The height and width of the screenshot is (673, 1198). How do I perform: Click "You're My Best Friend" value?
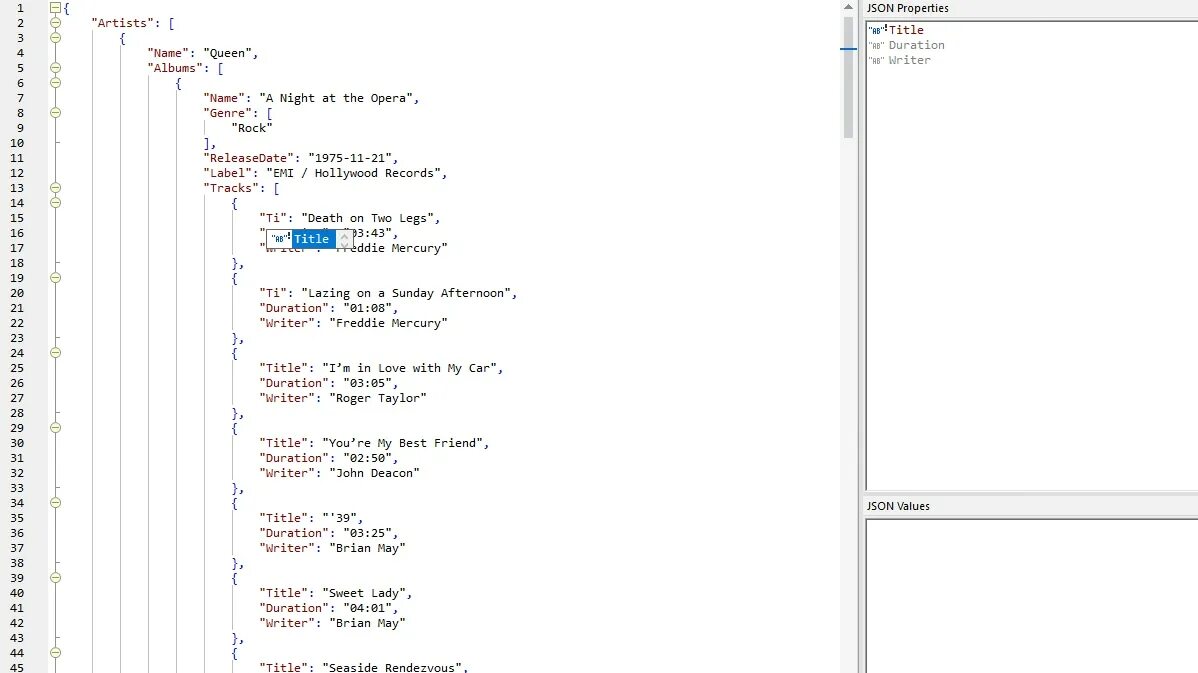pyautogui.click(x=402, y=443)
